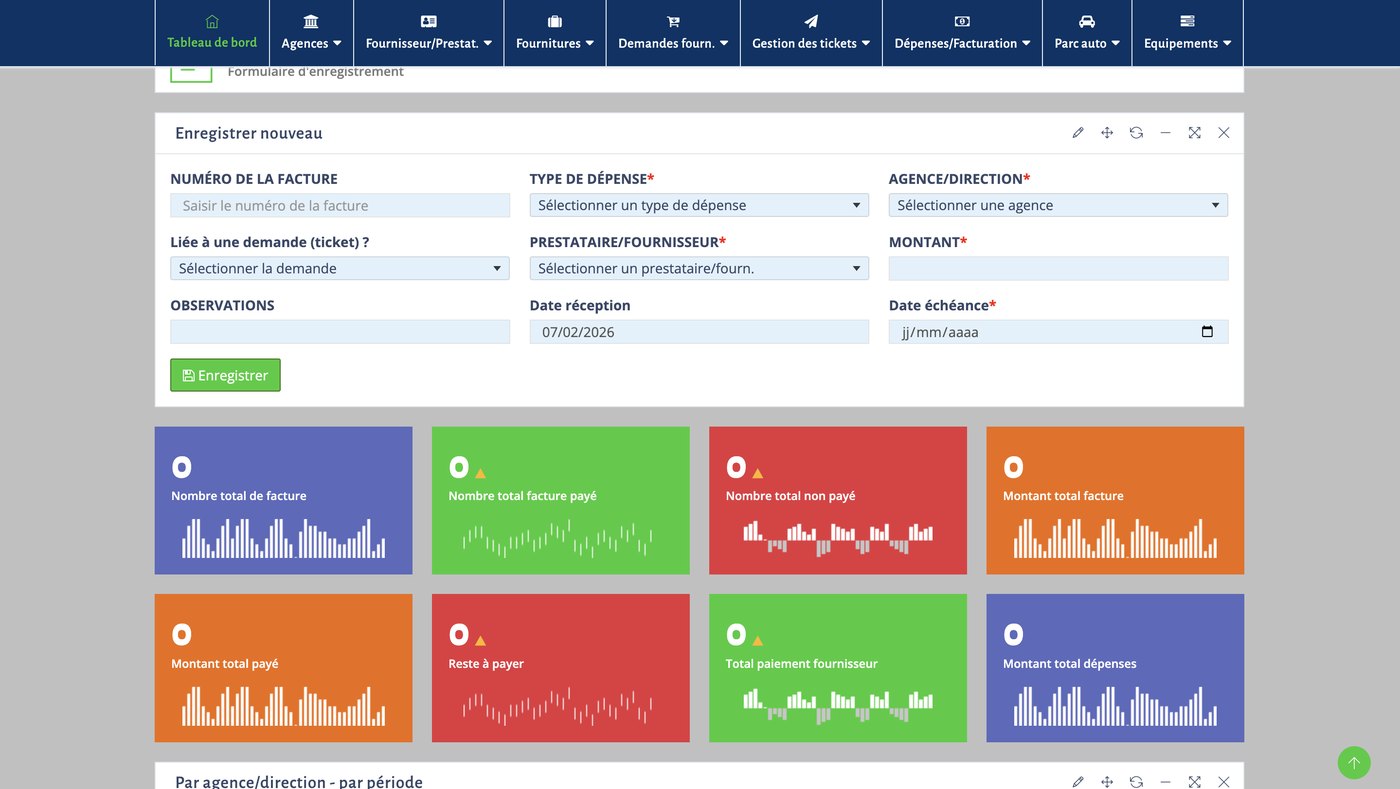Click the Tableau de bord home icon
This screenshot has width=1400, height=789.
(212, 21)
